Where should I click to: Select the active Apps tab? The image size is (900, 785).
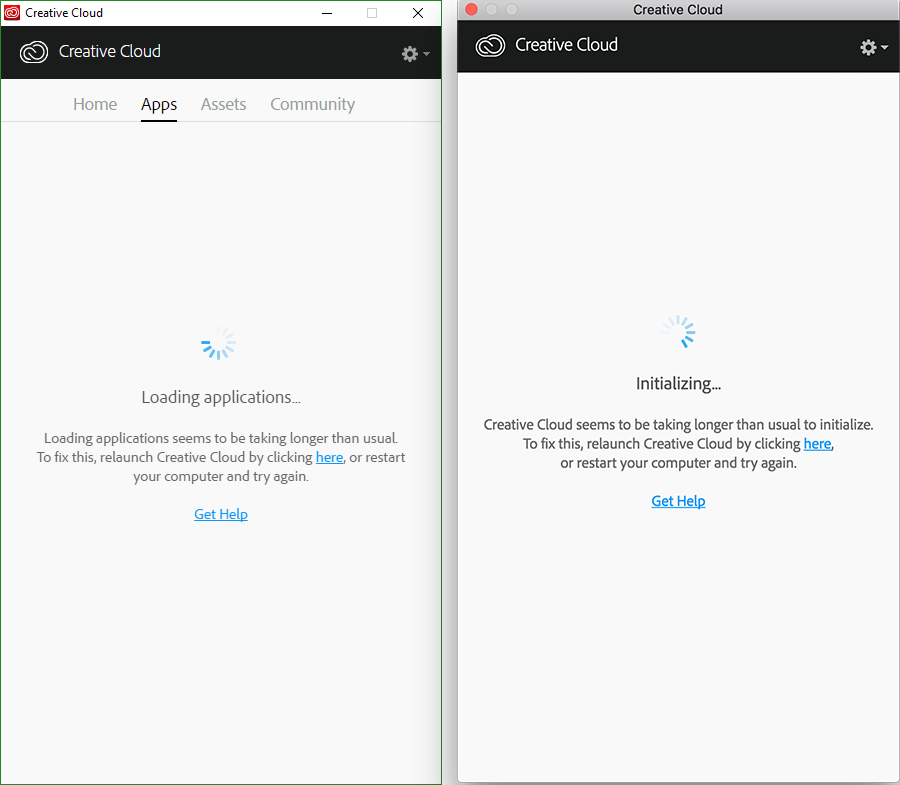(x=159, y=104)
